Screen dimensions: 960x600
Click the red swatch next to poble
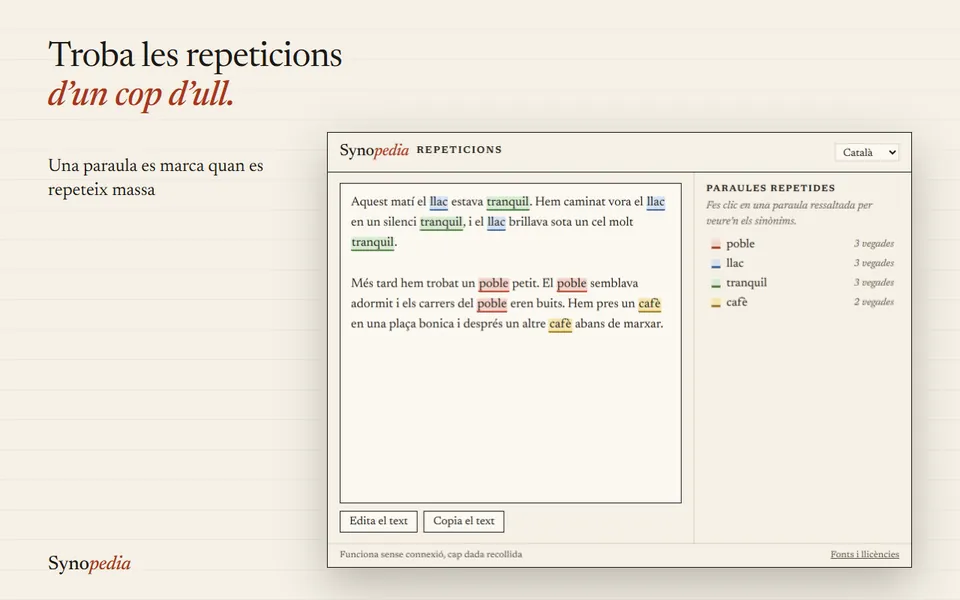click(x=716, y=244)
